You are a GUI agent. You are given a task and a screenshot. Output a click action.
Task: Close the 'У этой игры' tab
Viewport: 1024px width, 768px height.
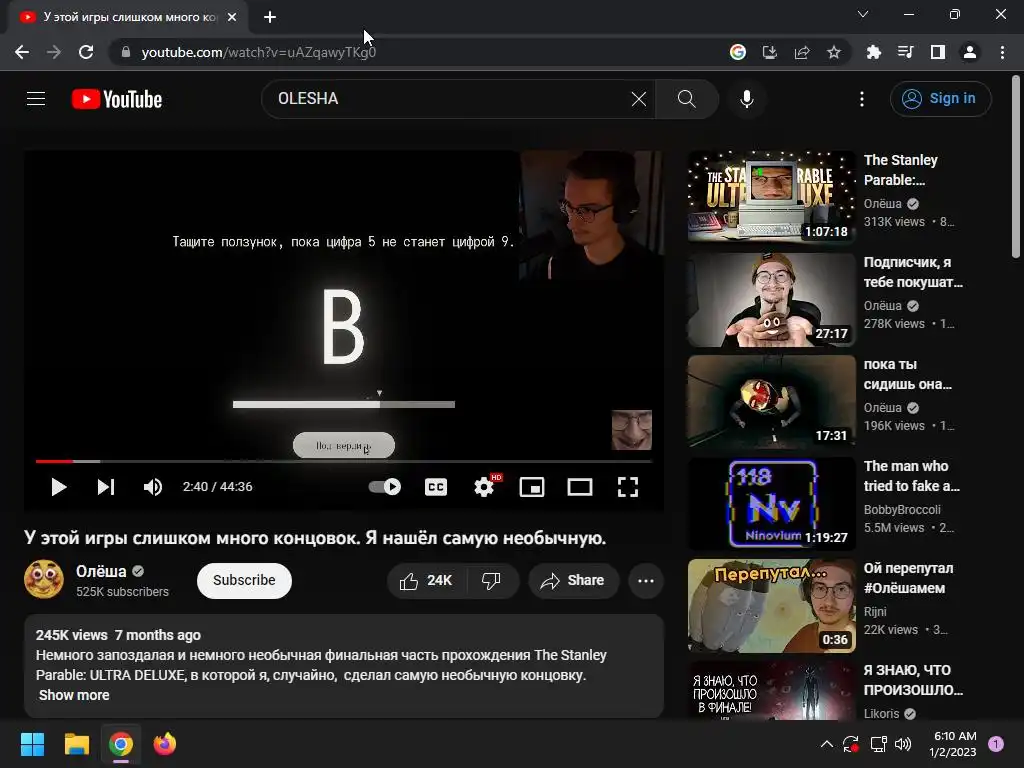[x=232, y=17]
